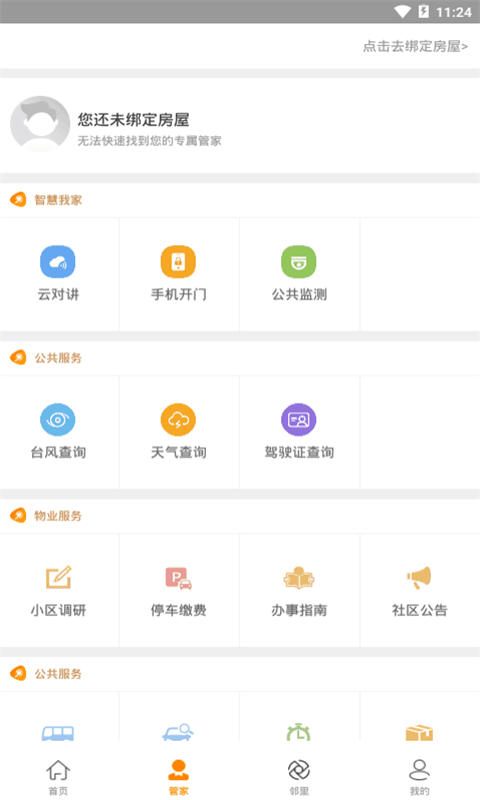480x800 pixels.
Task: Switch to the 我的 profile tab
Action: 419,777
